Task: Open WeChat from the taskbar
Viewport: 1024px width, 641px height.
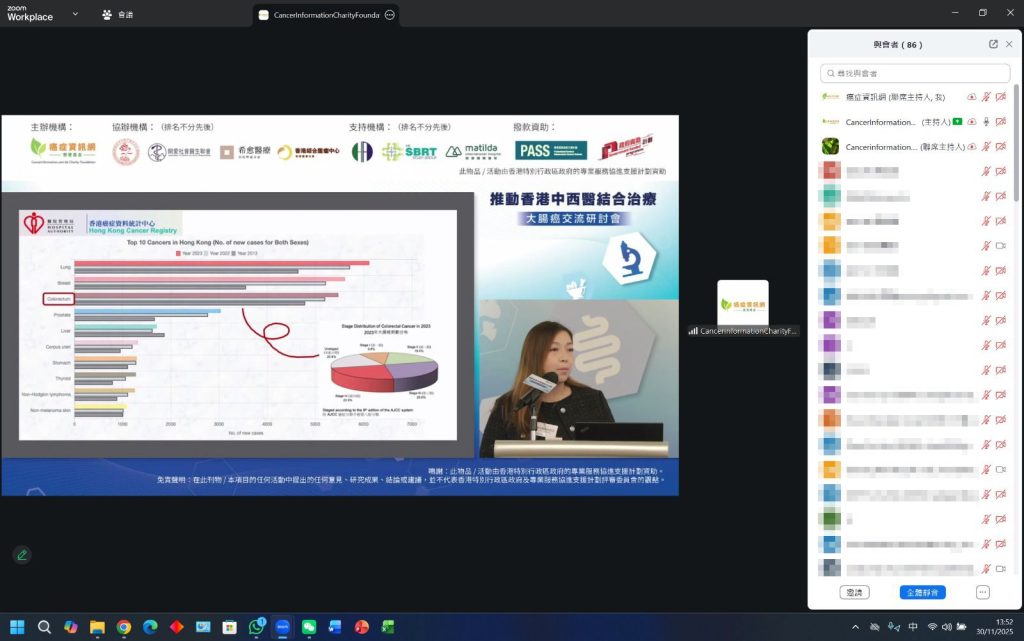Action: pyautogui.click(x=309, y=627)
